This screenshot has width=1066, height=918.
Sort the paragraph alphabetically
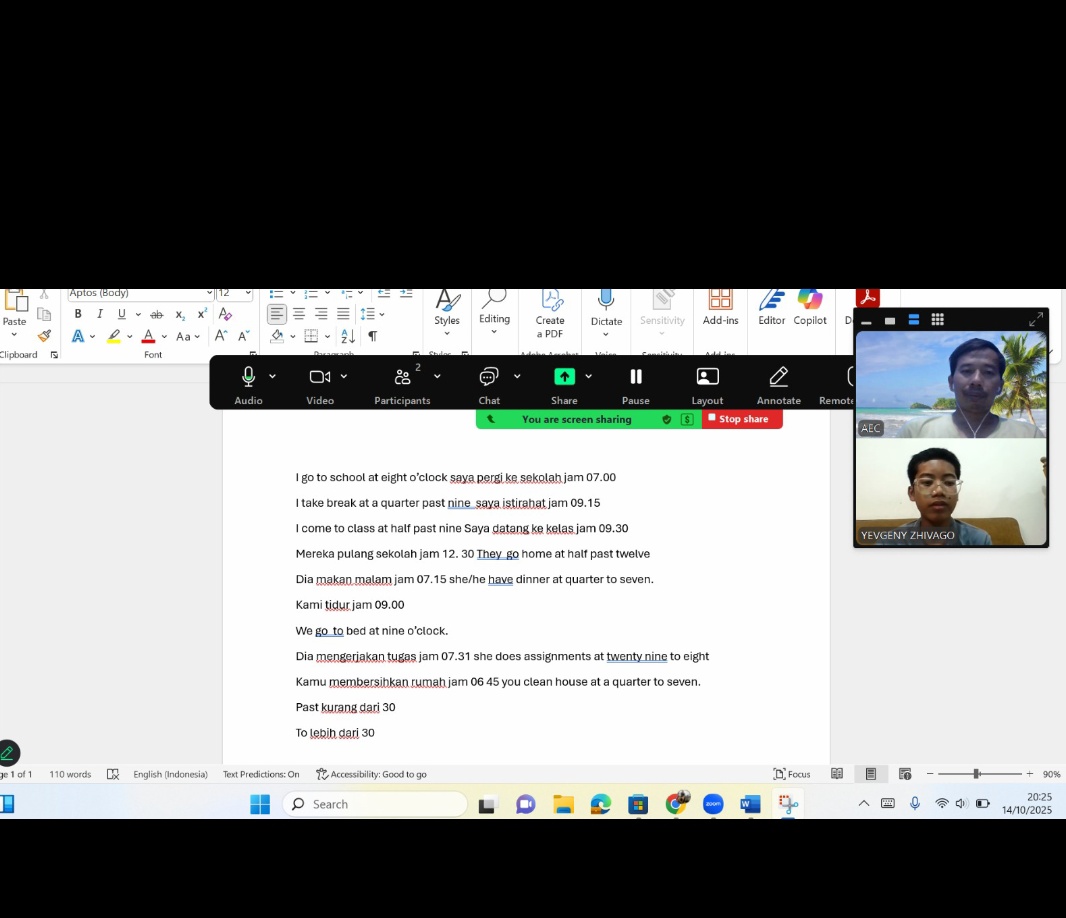[348, 336]
